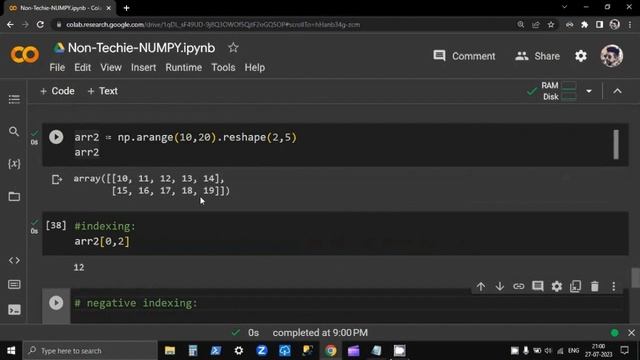Open the View menu
Screen dimensions: 640x360
pos(111,68)
